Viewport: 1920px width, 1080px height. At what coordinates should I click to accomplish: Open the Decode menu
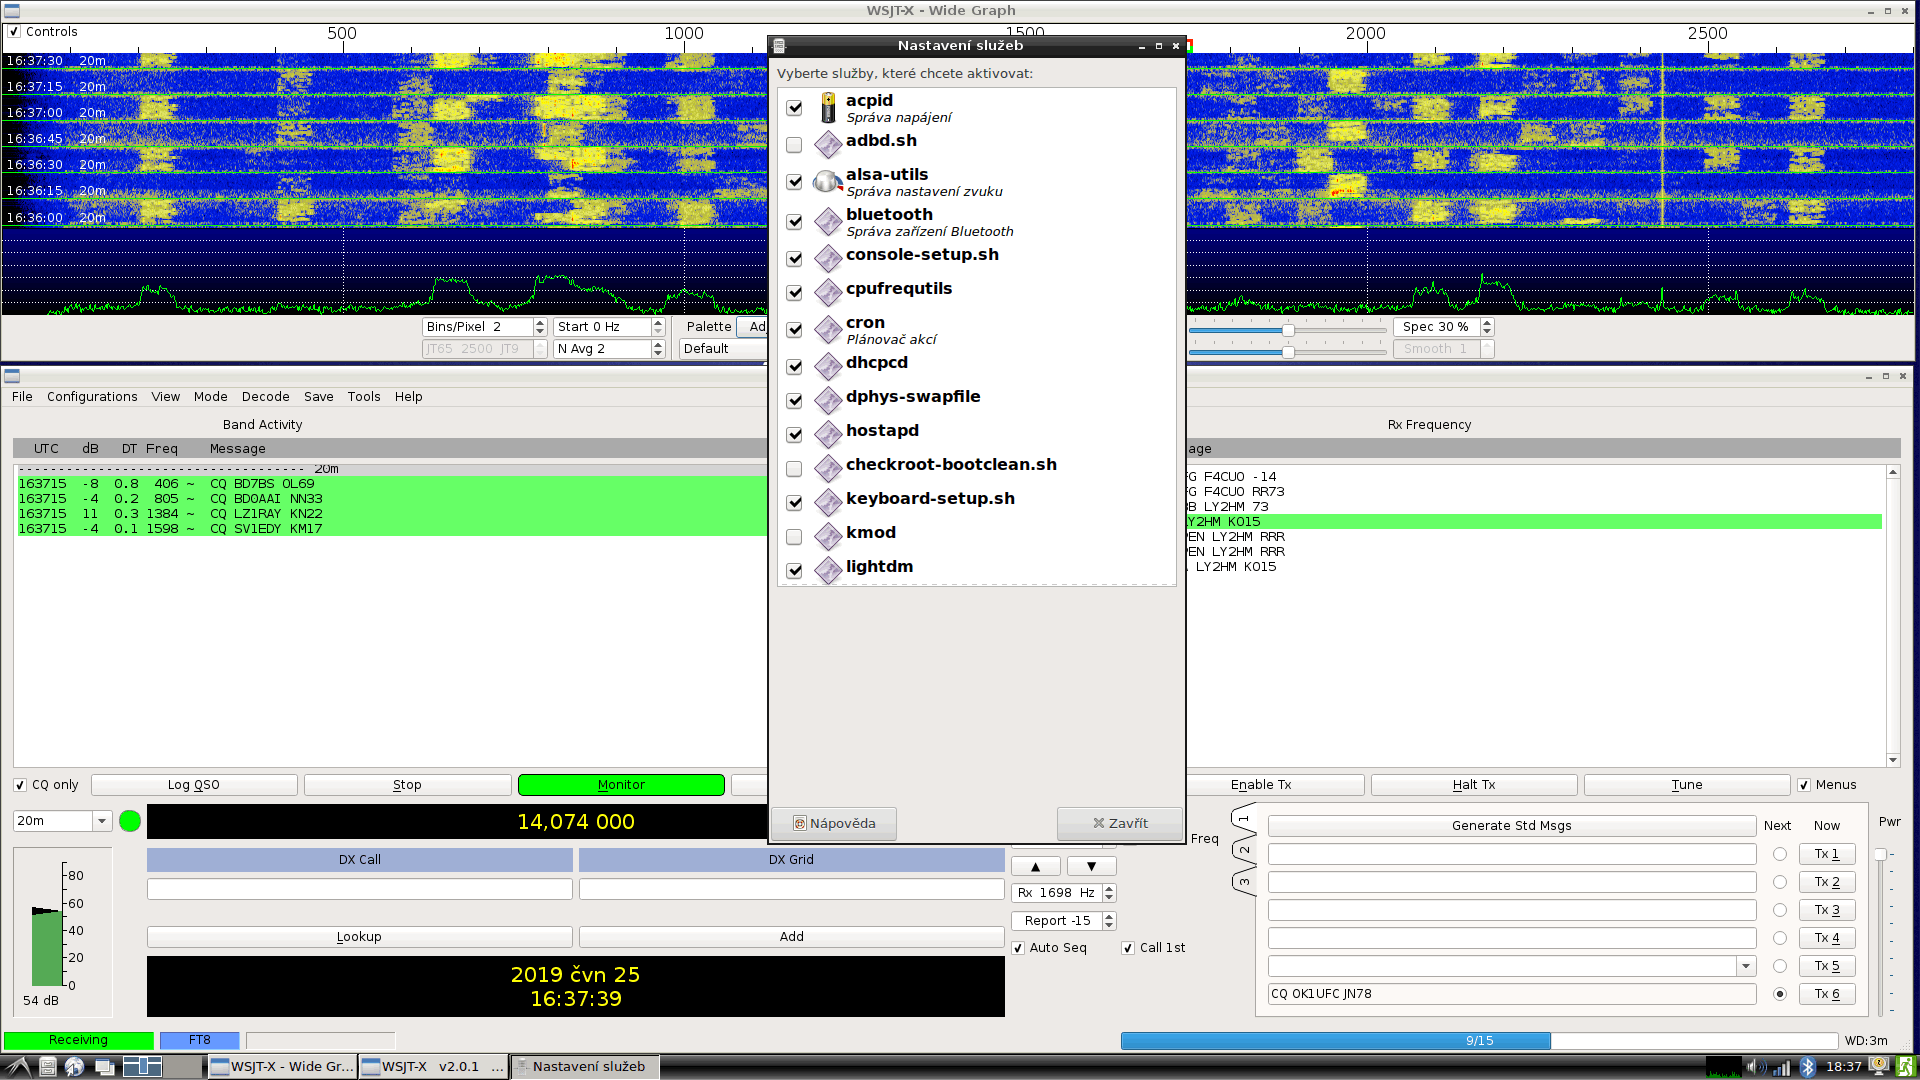[x=265, y=397]
